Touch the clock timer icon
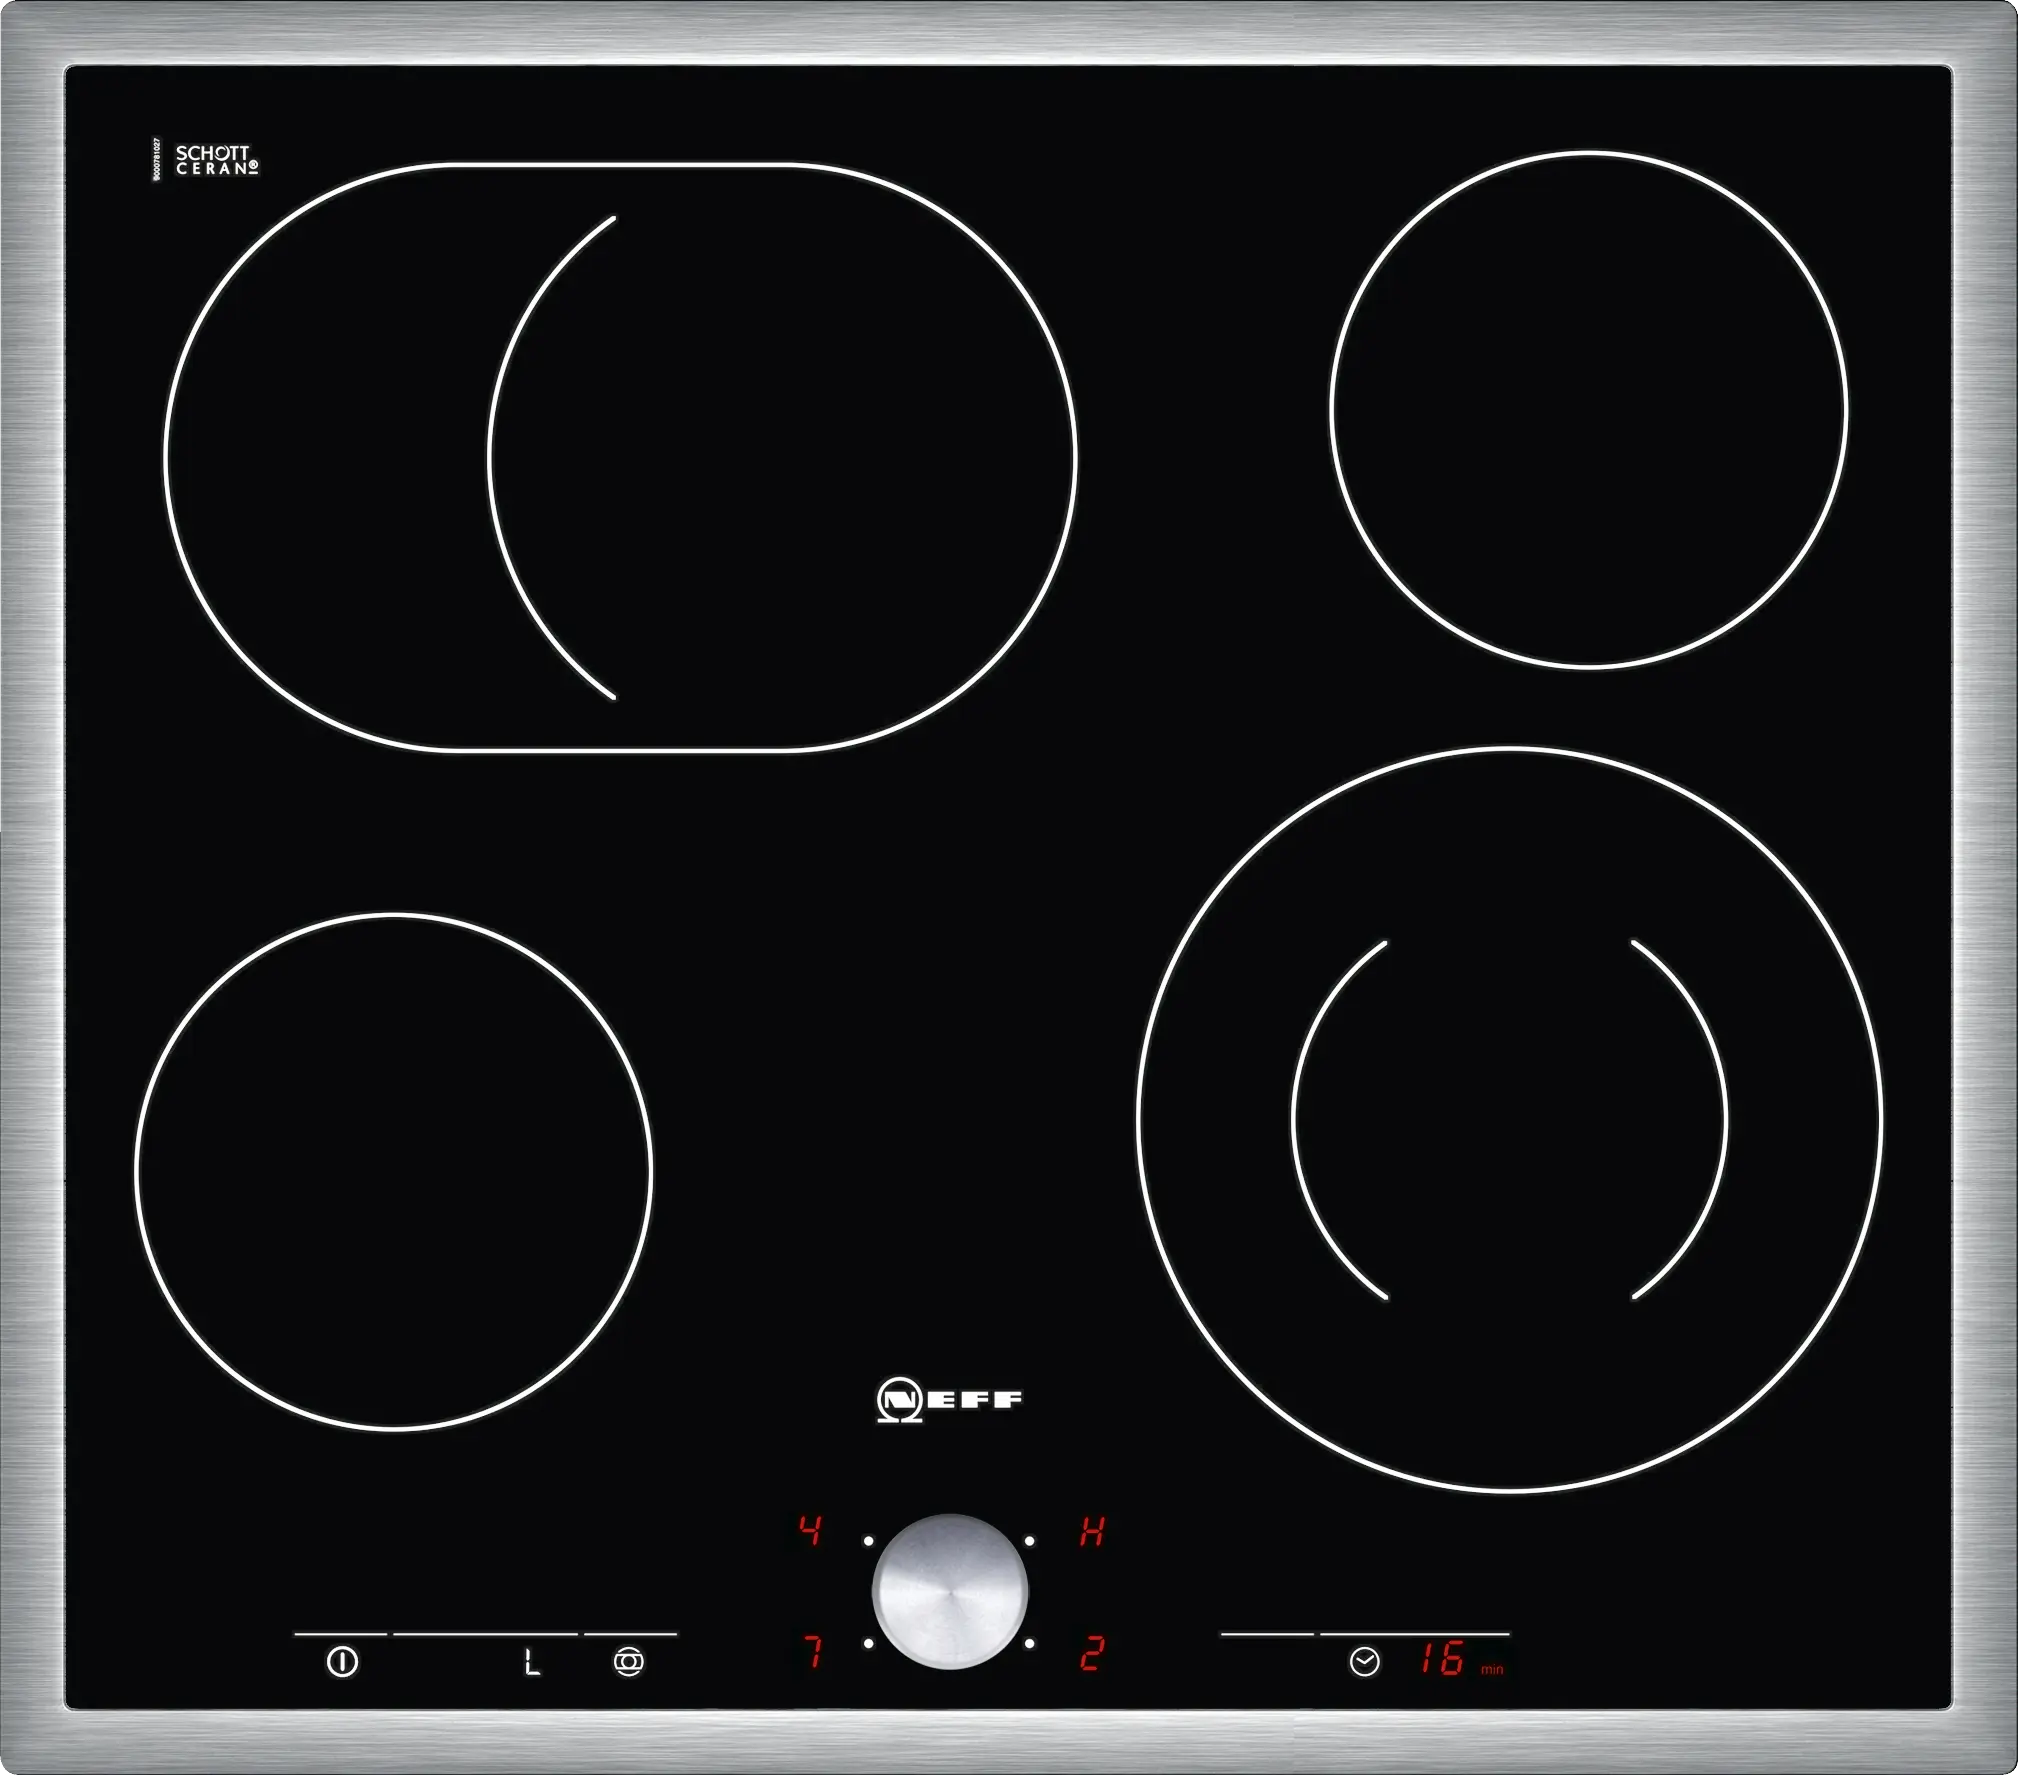The height and width of the screenshot is (1775, 2018). [x=1364, y=1662]
